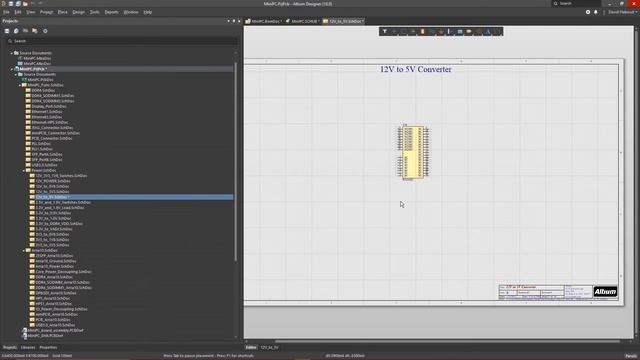Select Arria10_Ground.SchDoc in the tree

(x=56, y=261)
